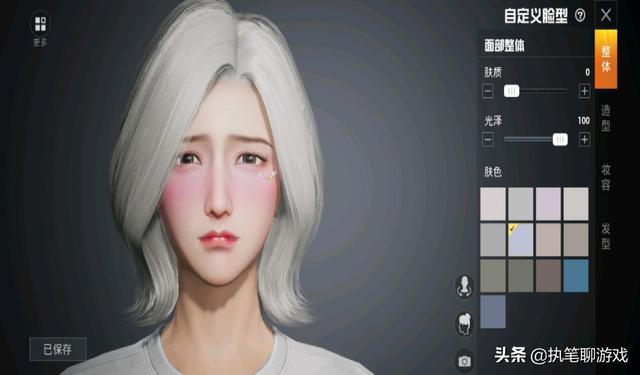This screenshot has width=640, height=375.
Task: Increase 光泽 with the plus button
Action: 584,140
